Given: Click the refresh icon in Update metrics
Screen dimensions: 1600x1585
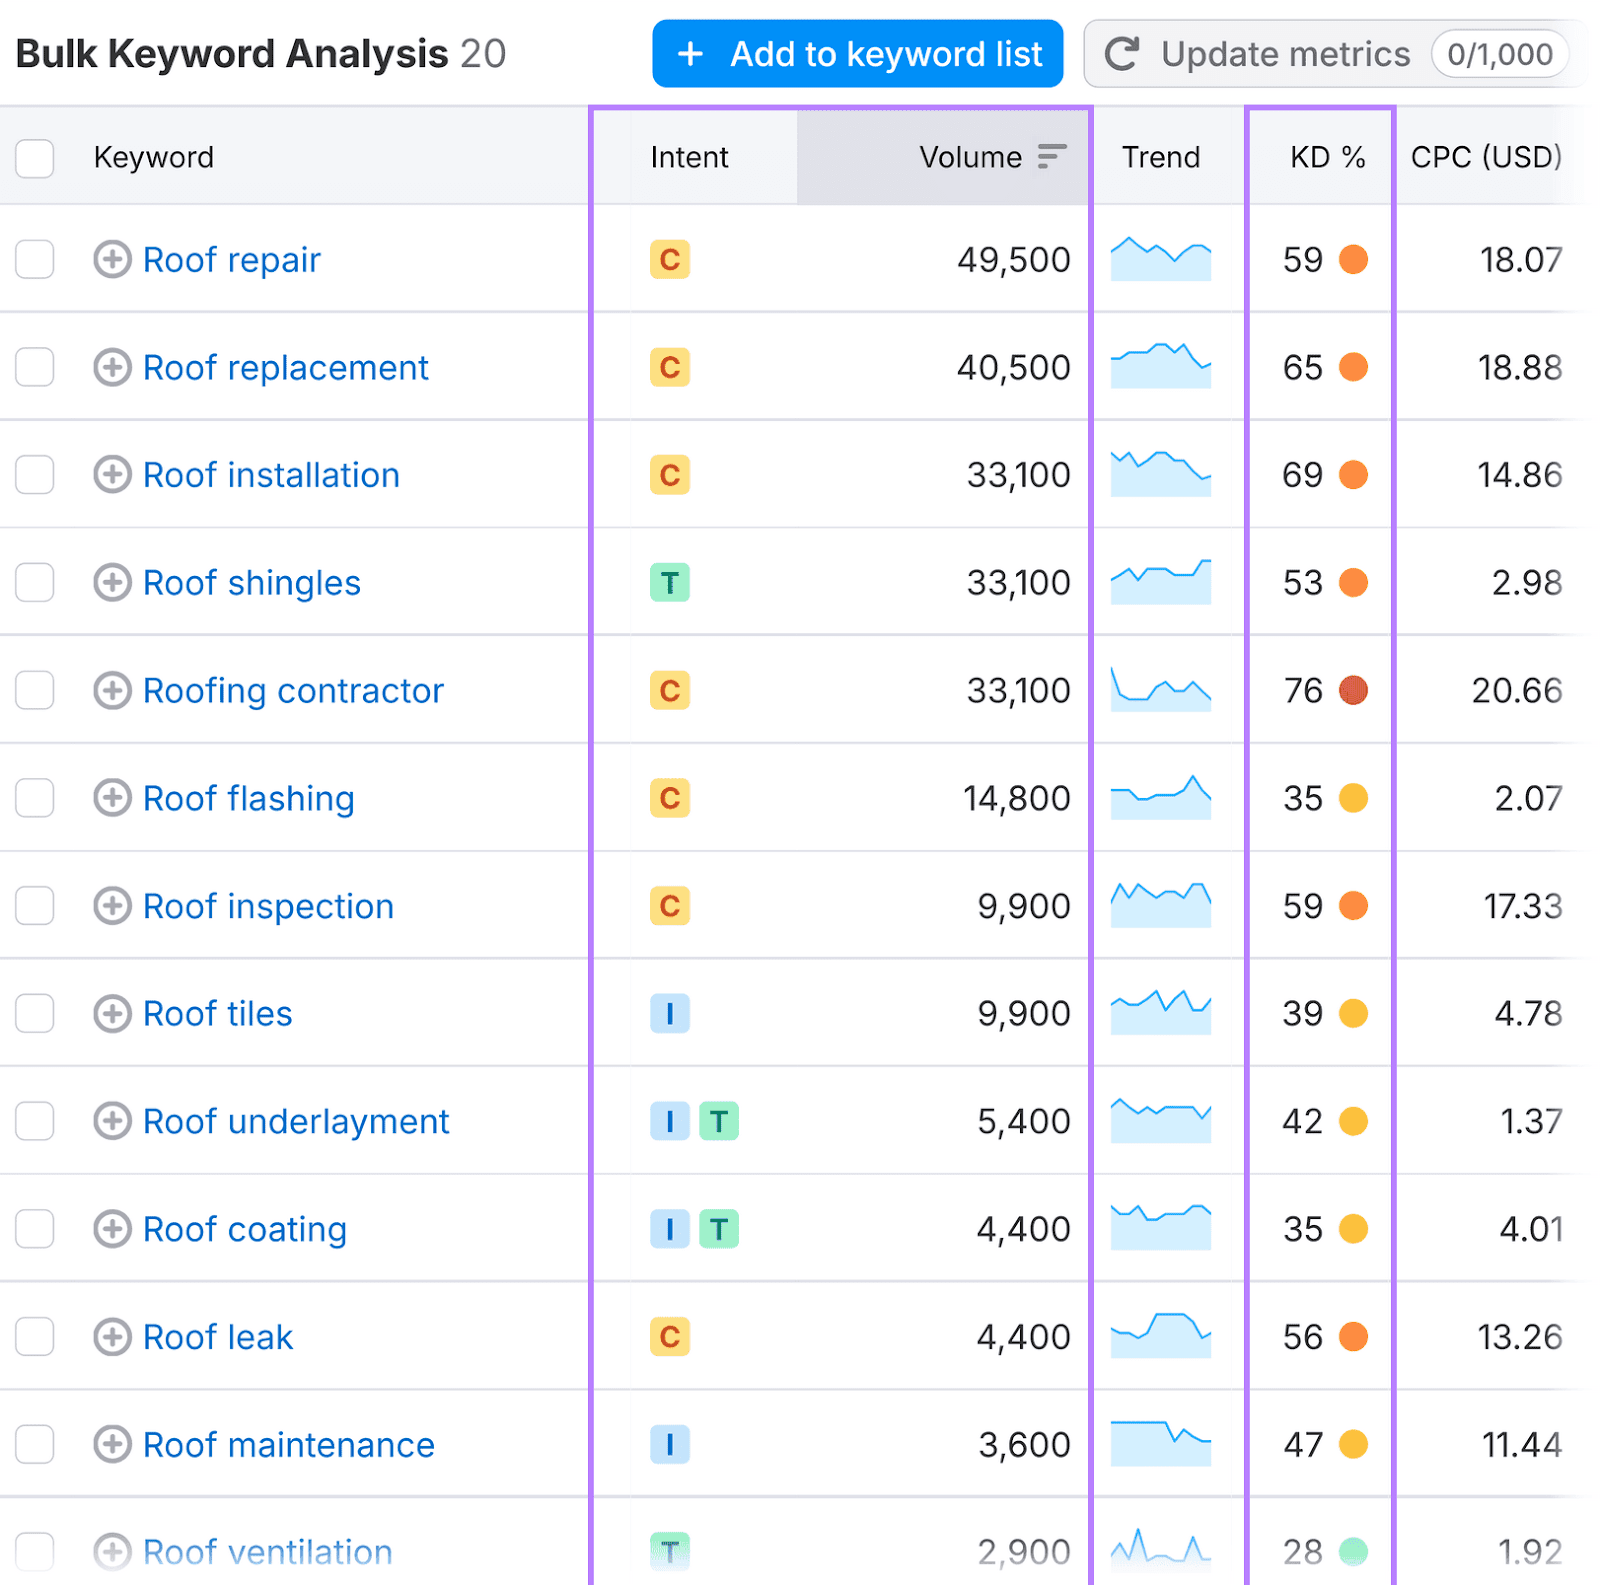Looking at the screenshot, I should pyautogui.click(x=1123, y=53).
